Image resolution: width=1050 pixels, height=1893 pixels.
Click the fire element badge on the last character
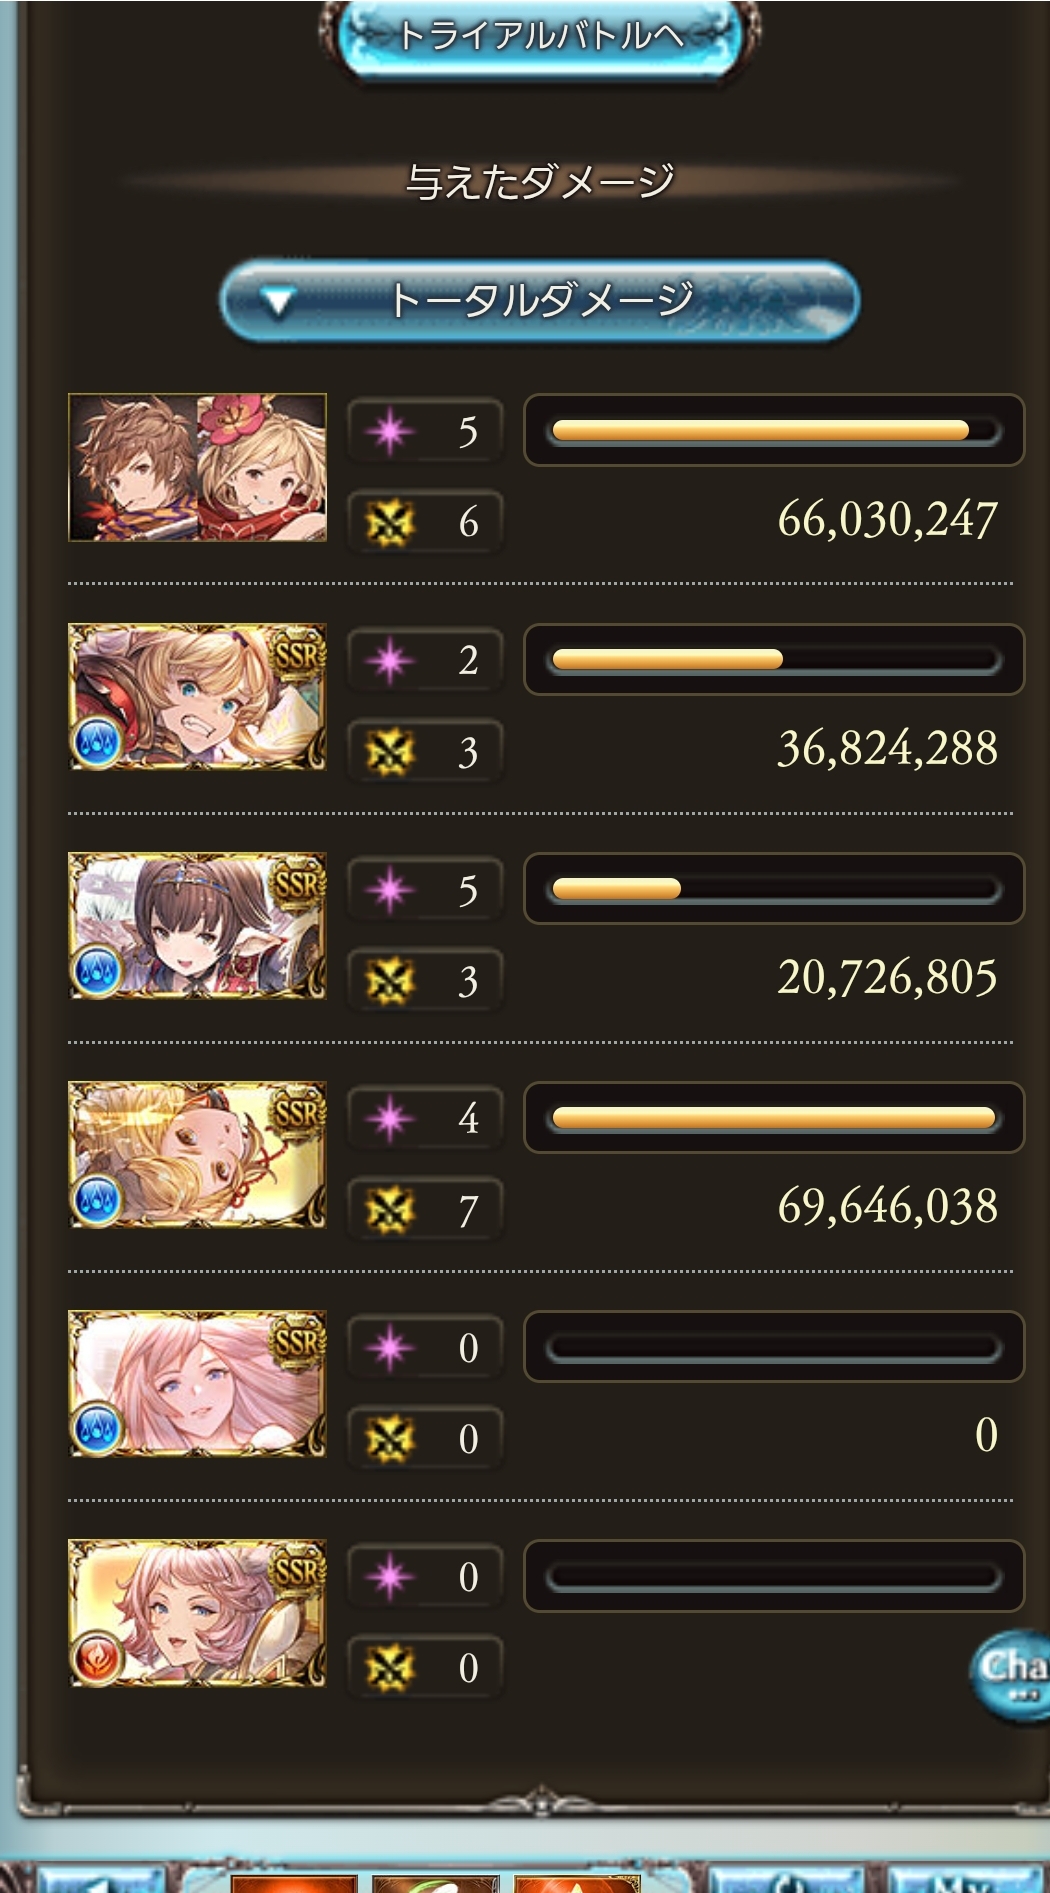[97, 1657]
